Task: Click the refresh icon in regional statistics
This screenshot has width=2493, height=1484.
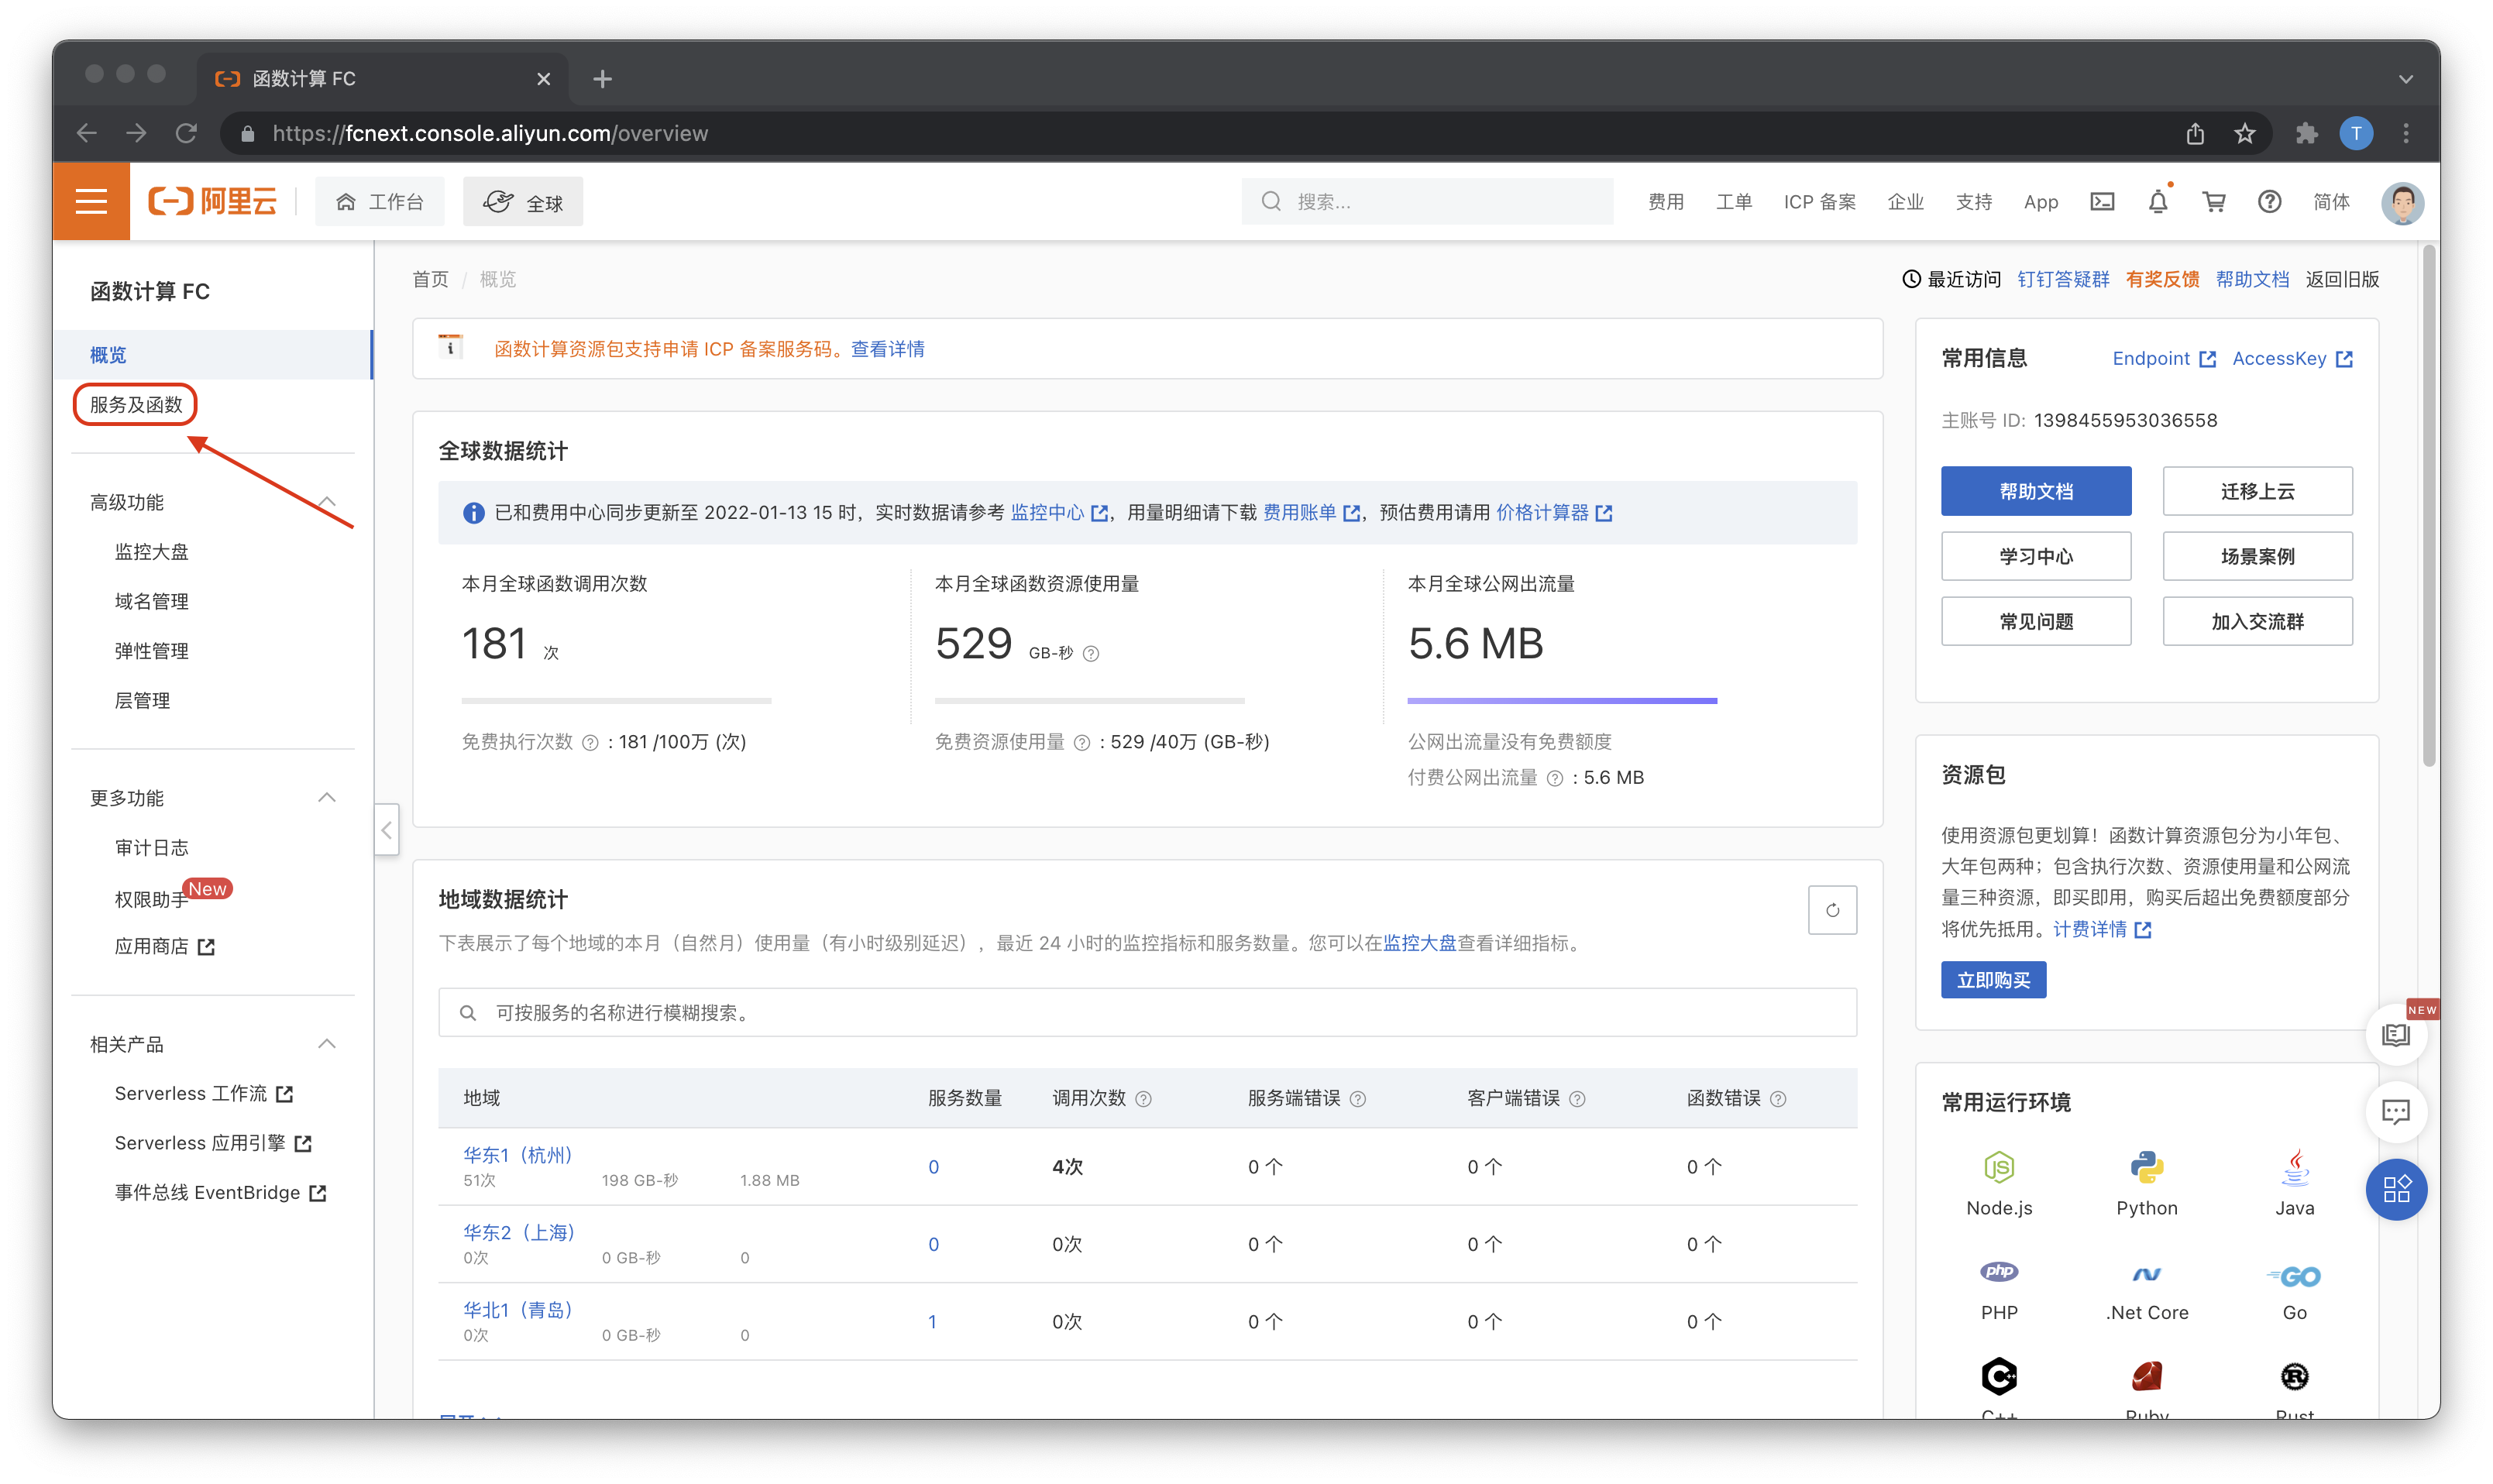Action: 1832,910
